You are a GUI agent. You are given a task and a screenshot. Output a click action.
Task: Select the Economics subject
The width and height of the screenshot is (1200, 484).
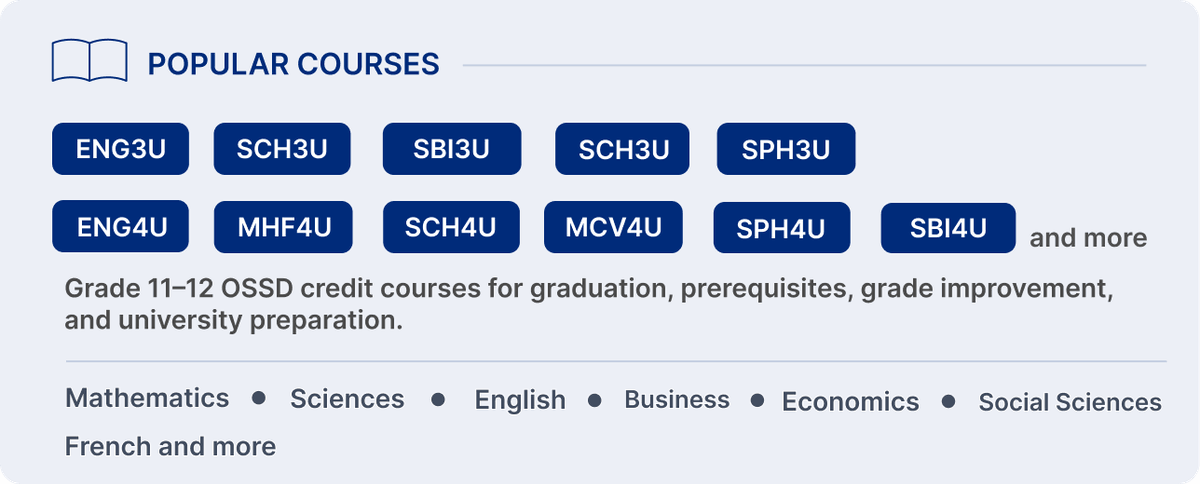[x=850, y=402]
